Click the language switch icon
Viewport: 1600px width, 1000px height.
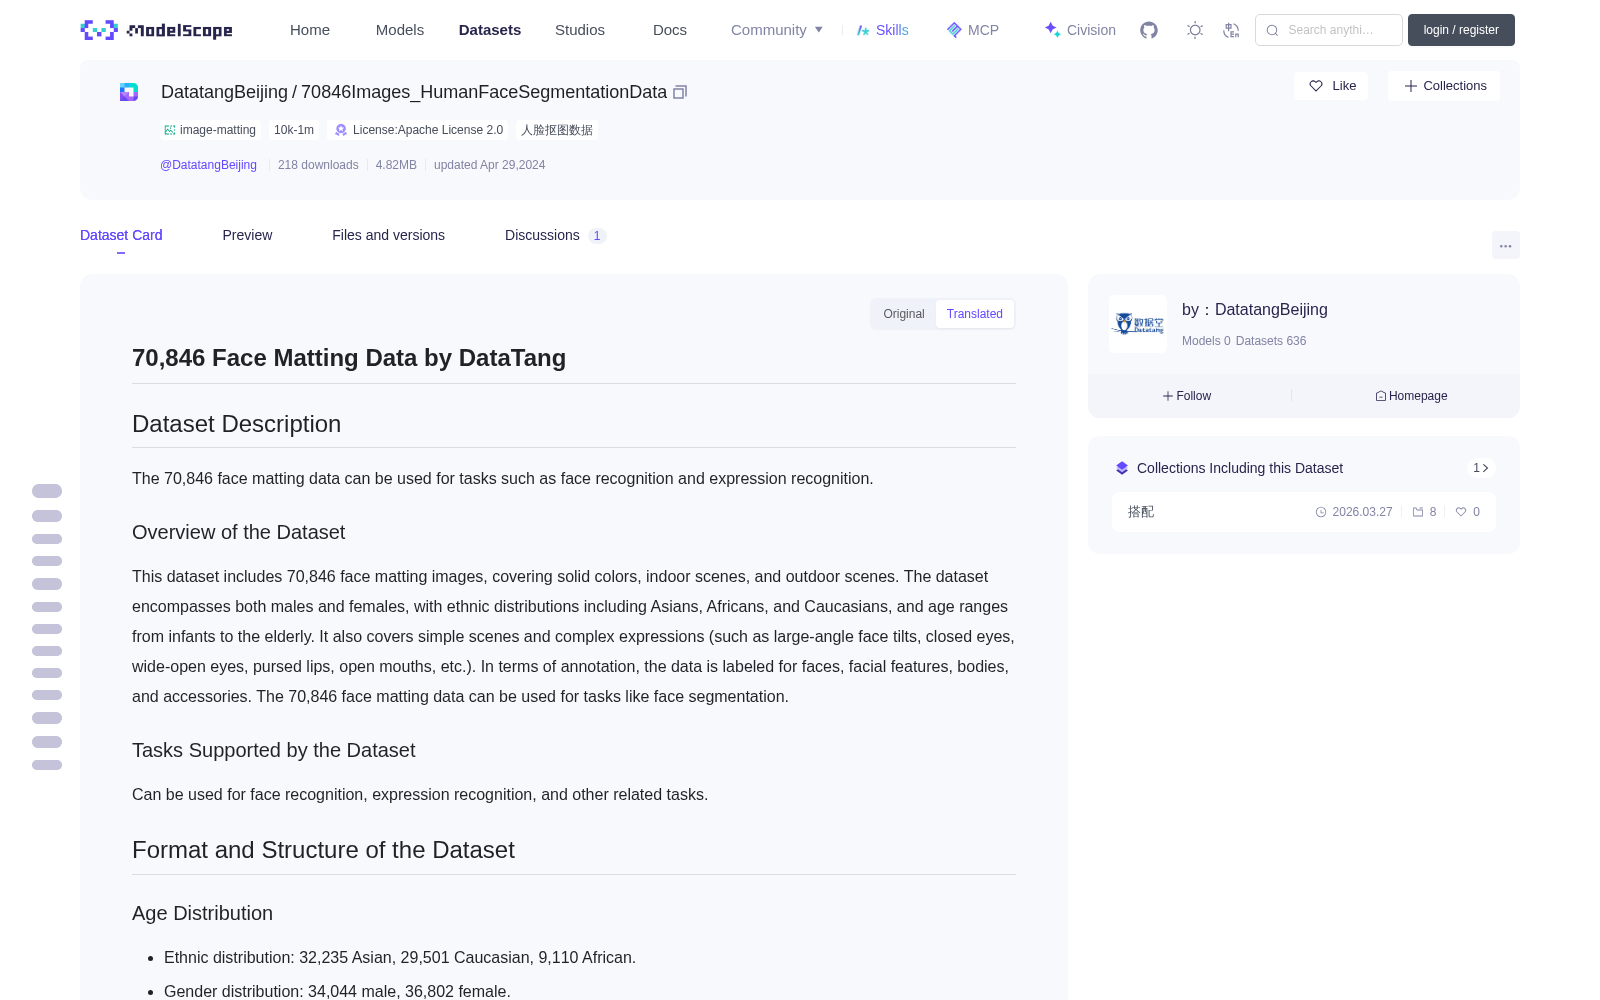coord(1231,30)
